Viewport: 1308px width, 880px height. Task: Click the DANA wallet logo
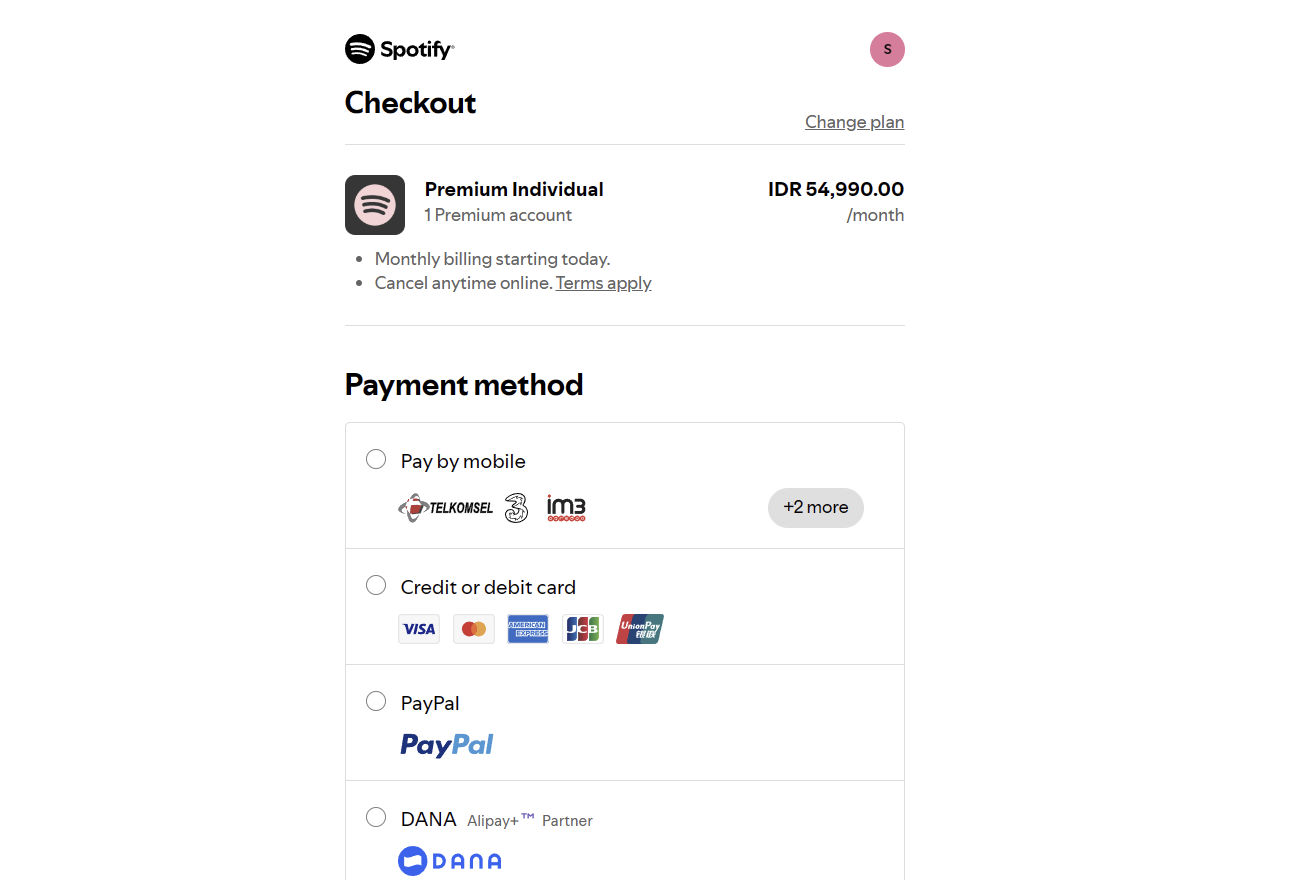450,861
